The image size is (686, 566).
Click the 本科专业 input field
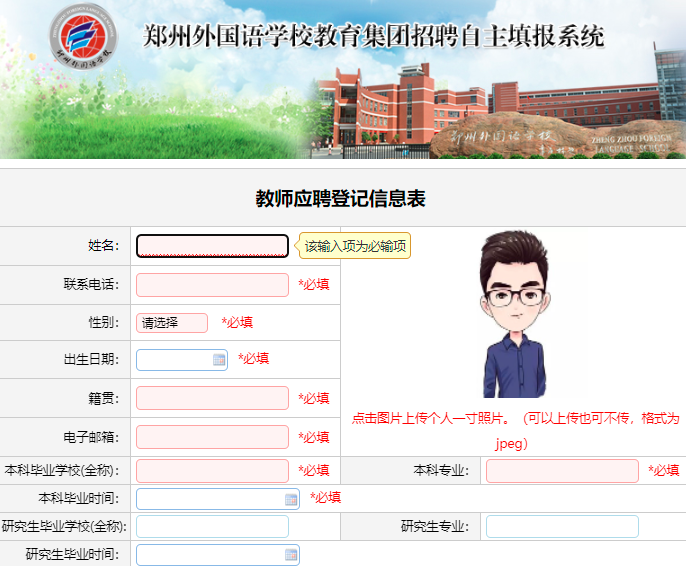pyautogui.click(x=562, y=470)
